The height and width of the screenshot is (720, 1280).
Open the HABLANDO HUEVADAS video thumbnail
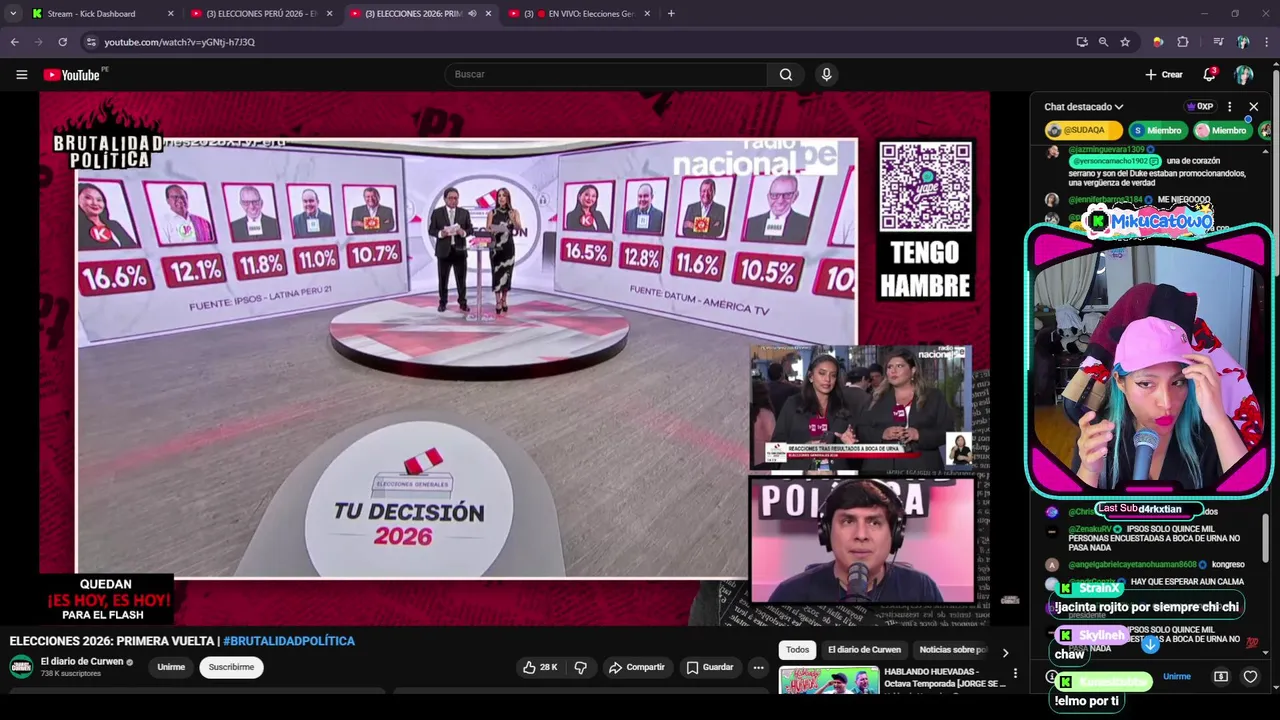[829, 681]
